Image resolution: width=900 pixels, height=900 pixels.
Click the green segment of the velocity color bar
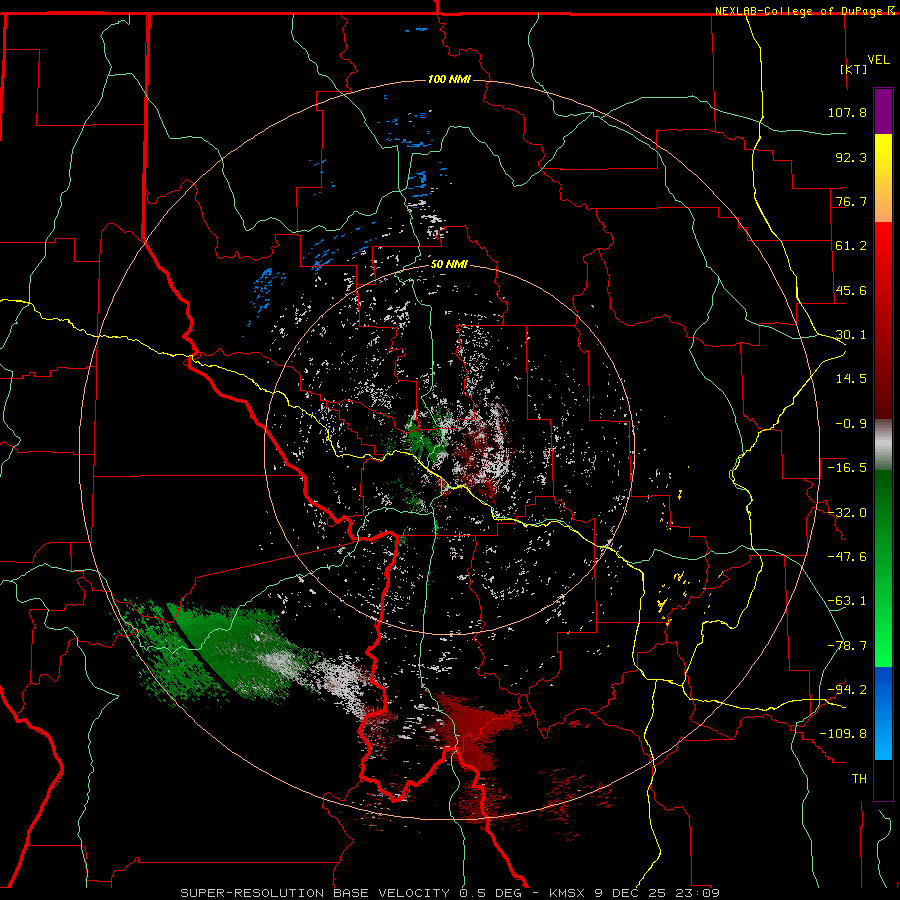[x=883, y=568]
